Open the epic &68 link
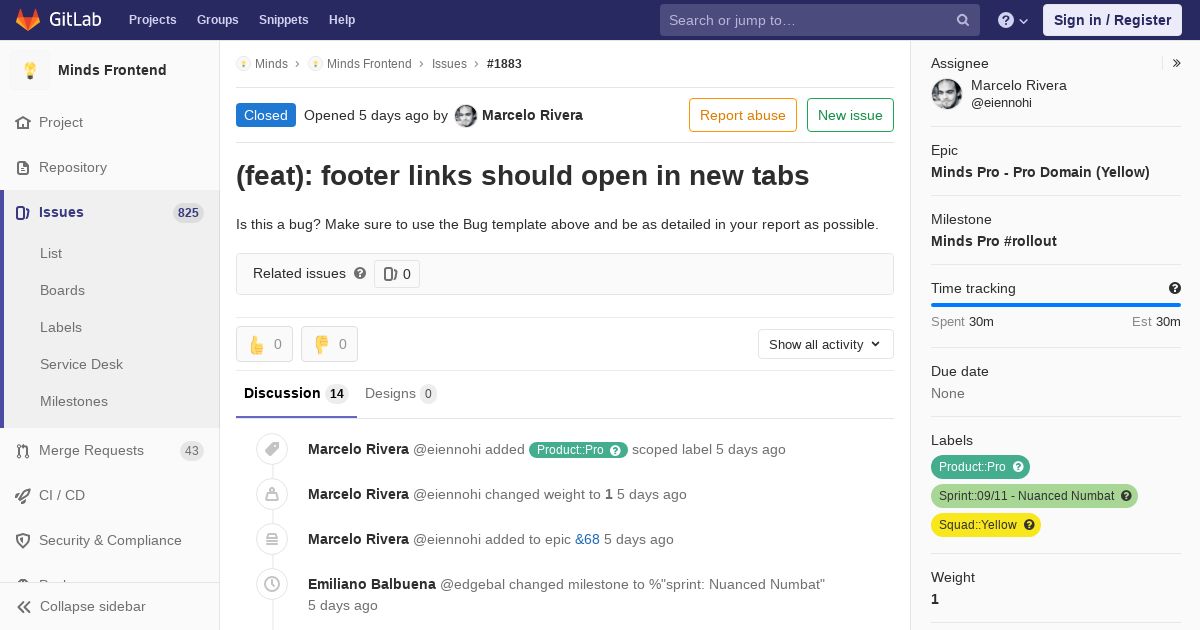Screen dimensions: 1200x630 [587, 539]
